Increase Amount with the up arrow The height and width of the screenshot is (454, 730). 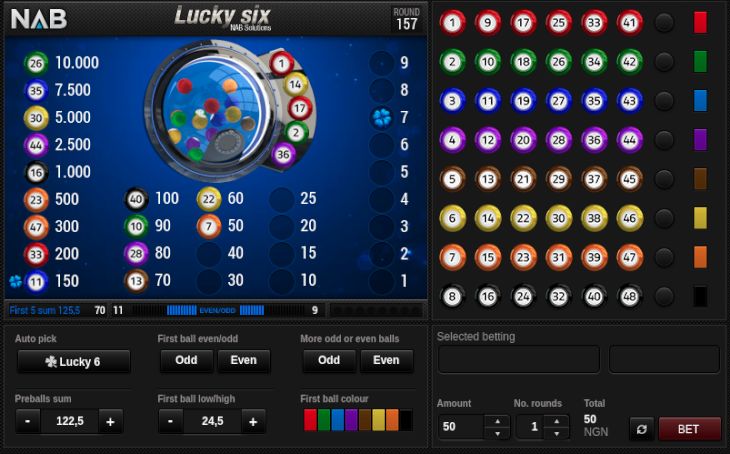(x=497, y=421)
